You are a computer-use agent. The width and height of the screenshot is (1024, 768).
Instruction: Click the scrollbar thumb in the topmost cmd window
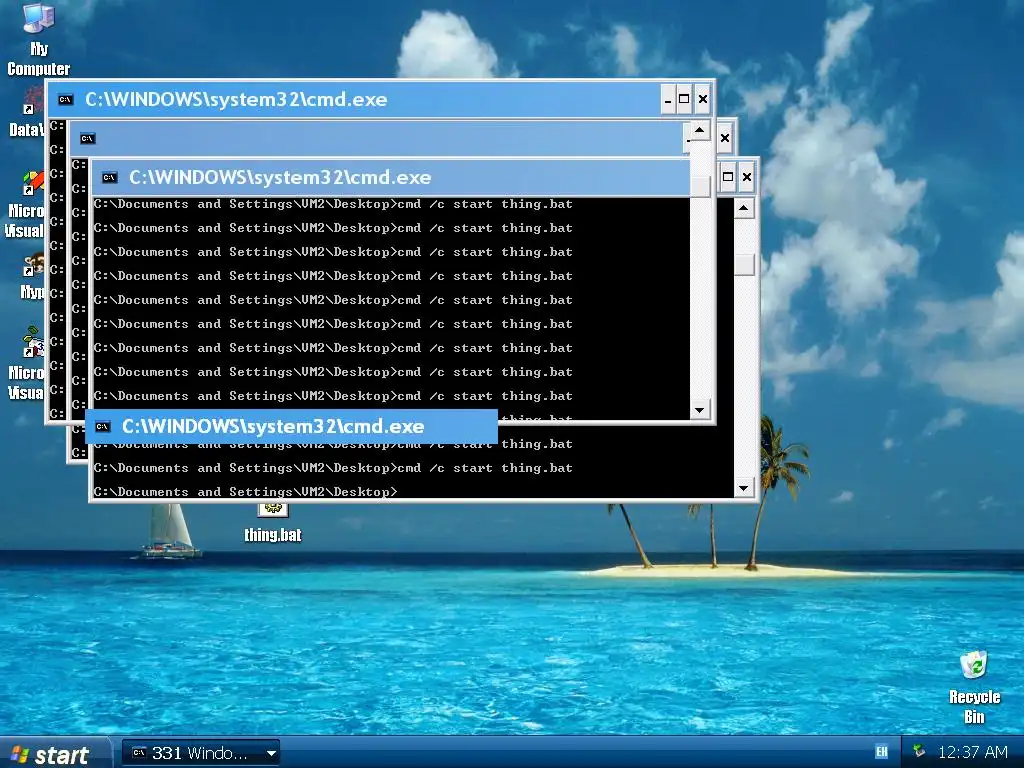point(700,186)
